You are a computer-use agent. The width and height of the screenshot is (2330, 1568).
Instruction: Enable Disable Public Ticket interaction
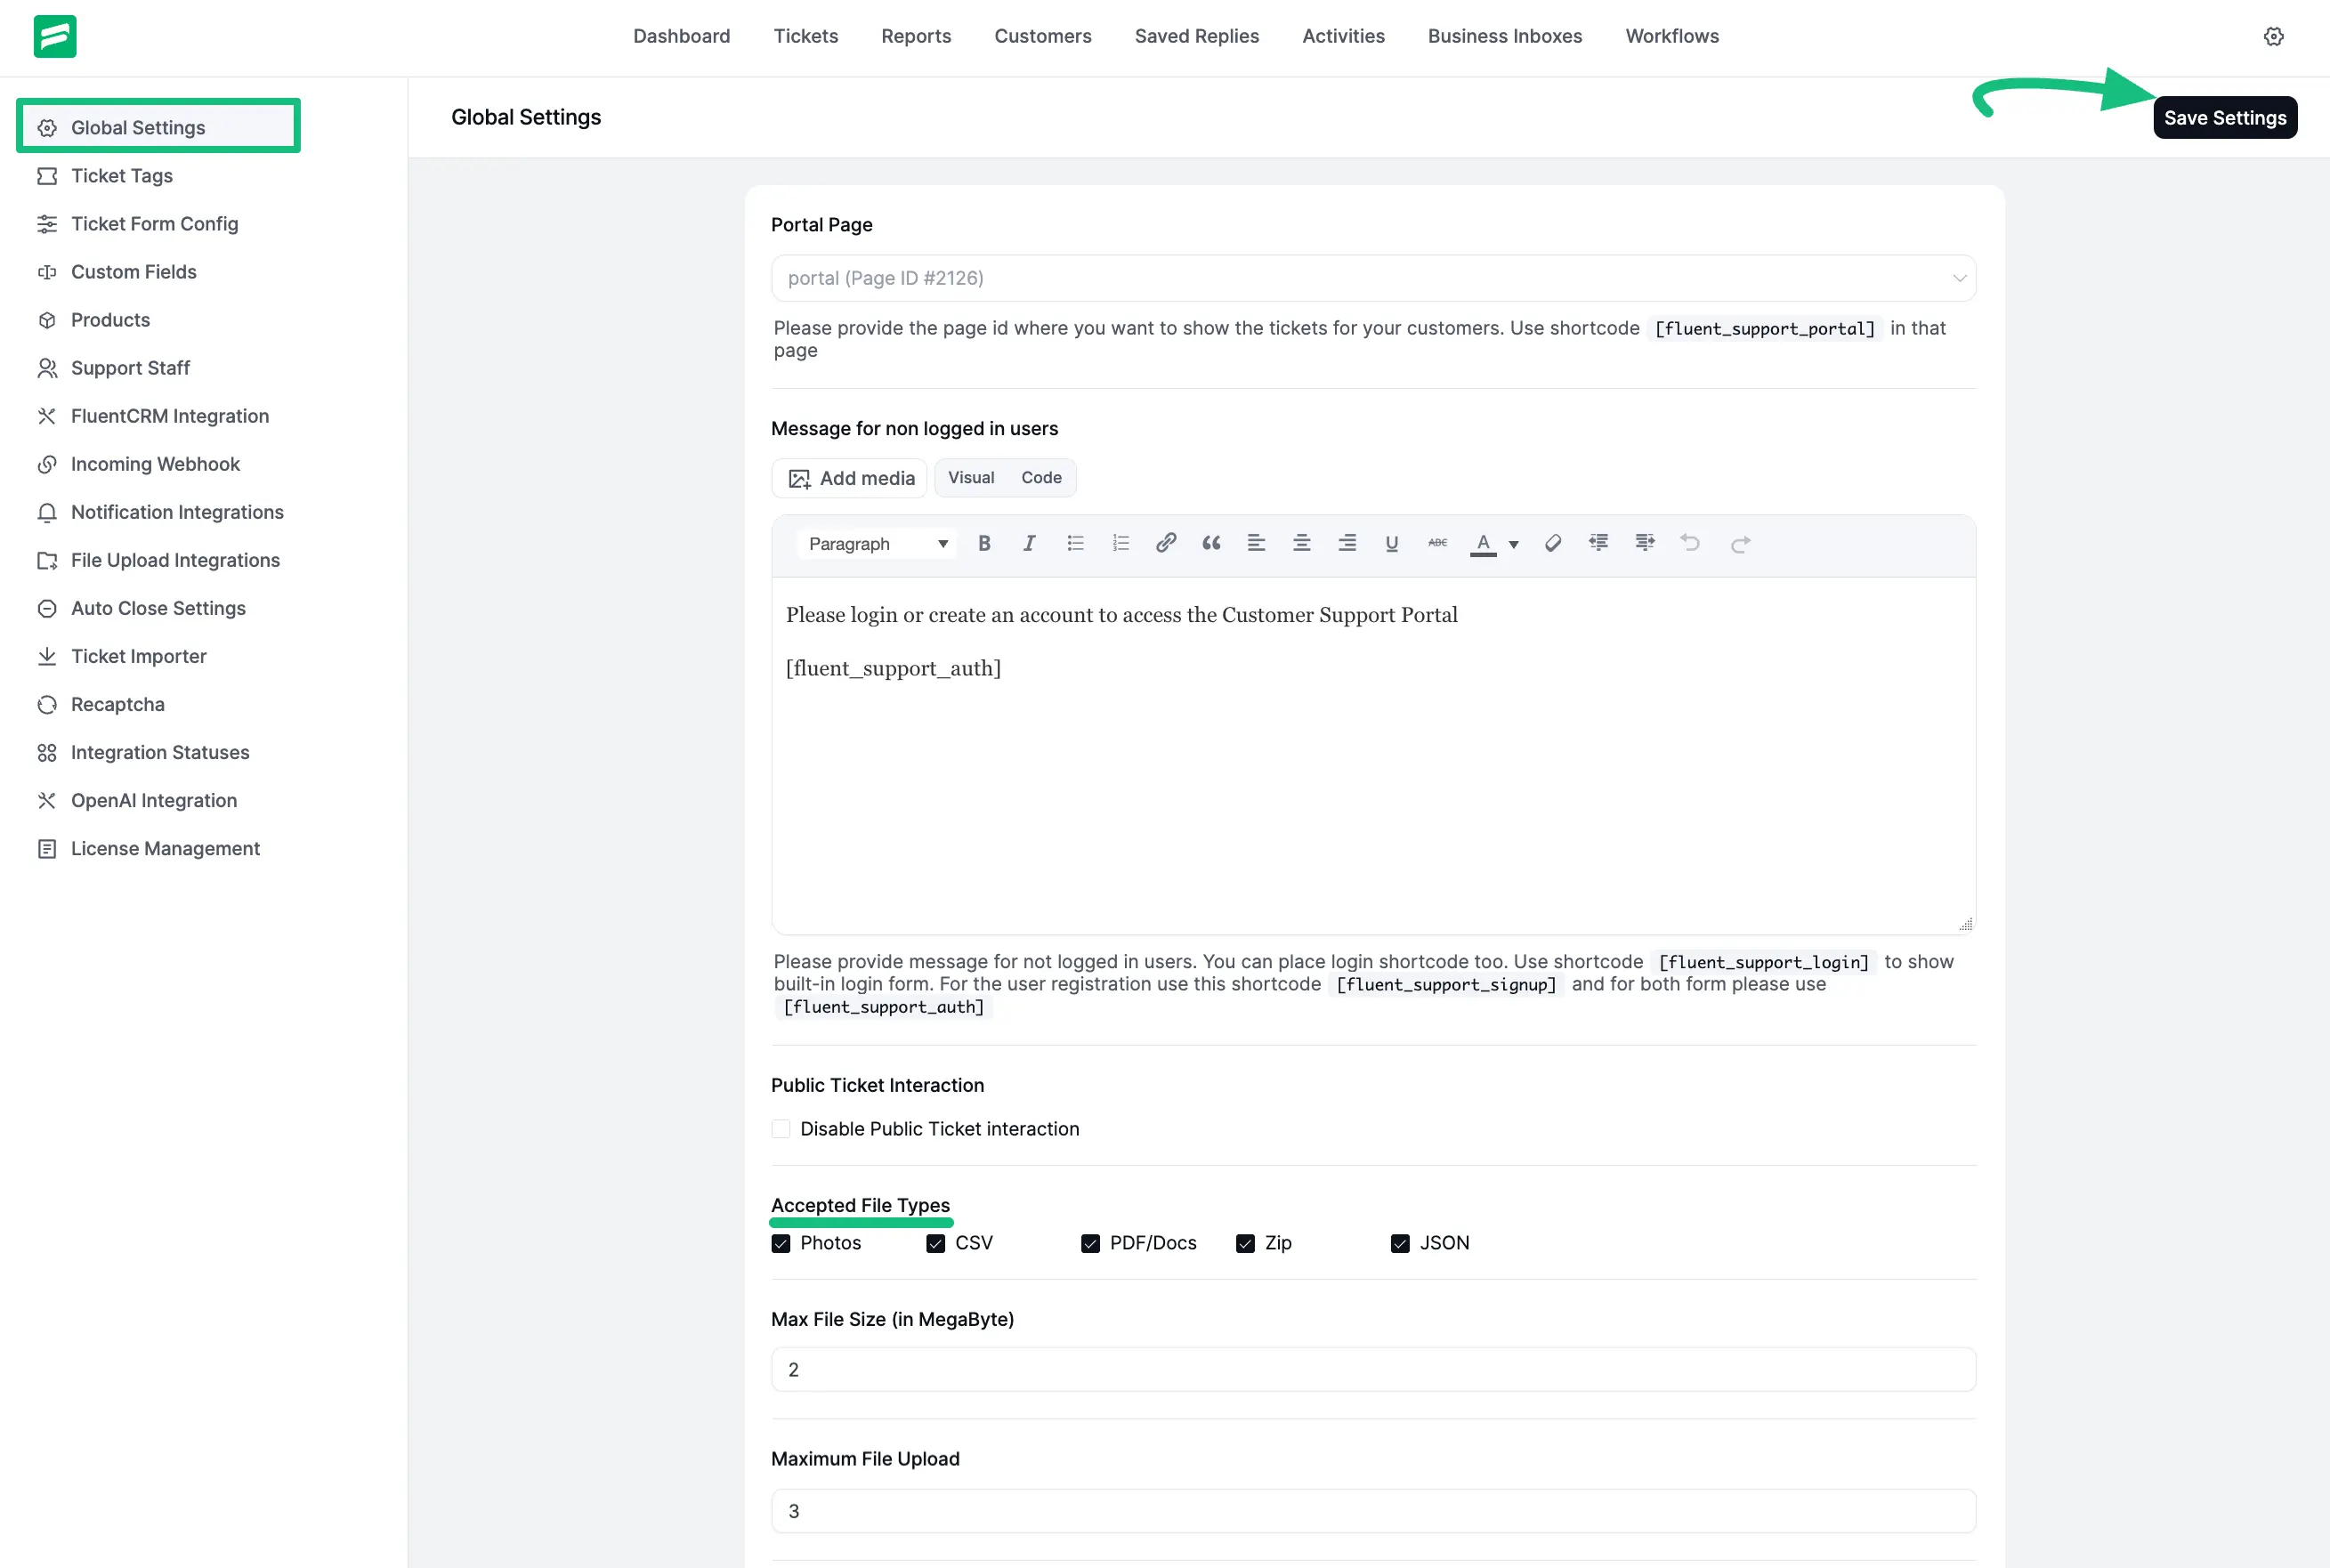(780, 1128)
